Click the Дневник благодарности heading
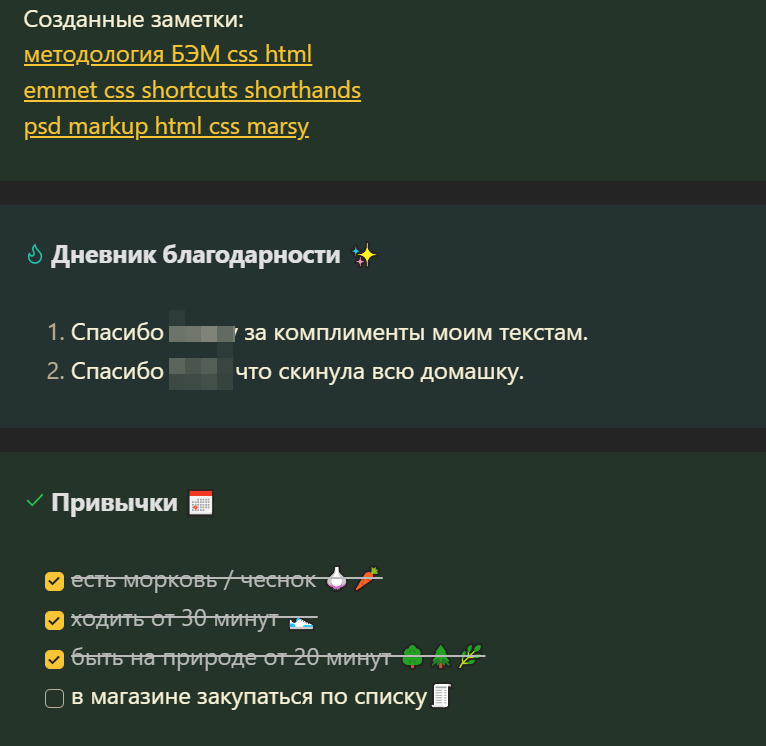766x746 pixels. 196,255
